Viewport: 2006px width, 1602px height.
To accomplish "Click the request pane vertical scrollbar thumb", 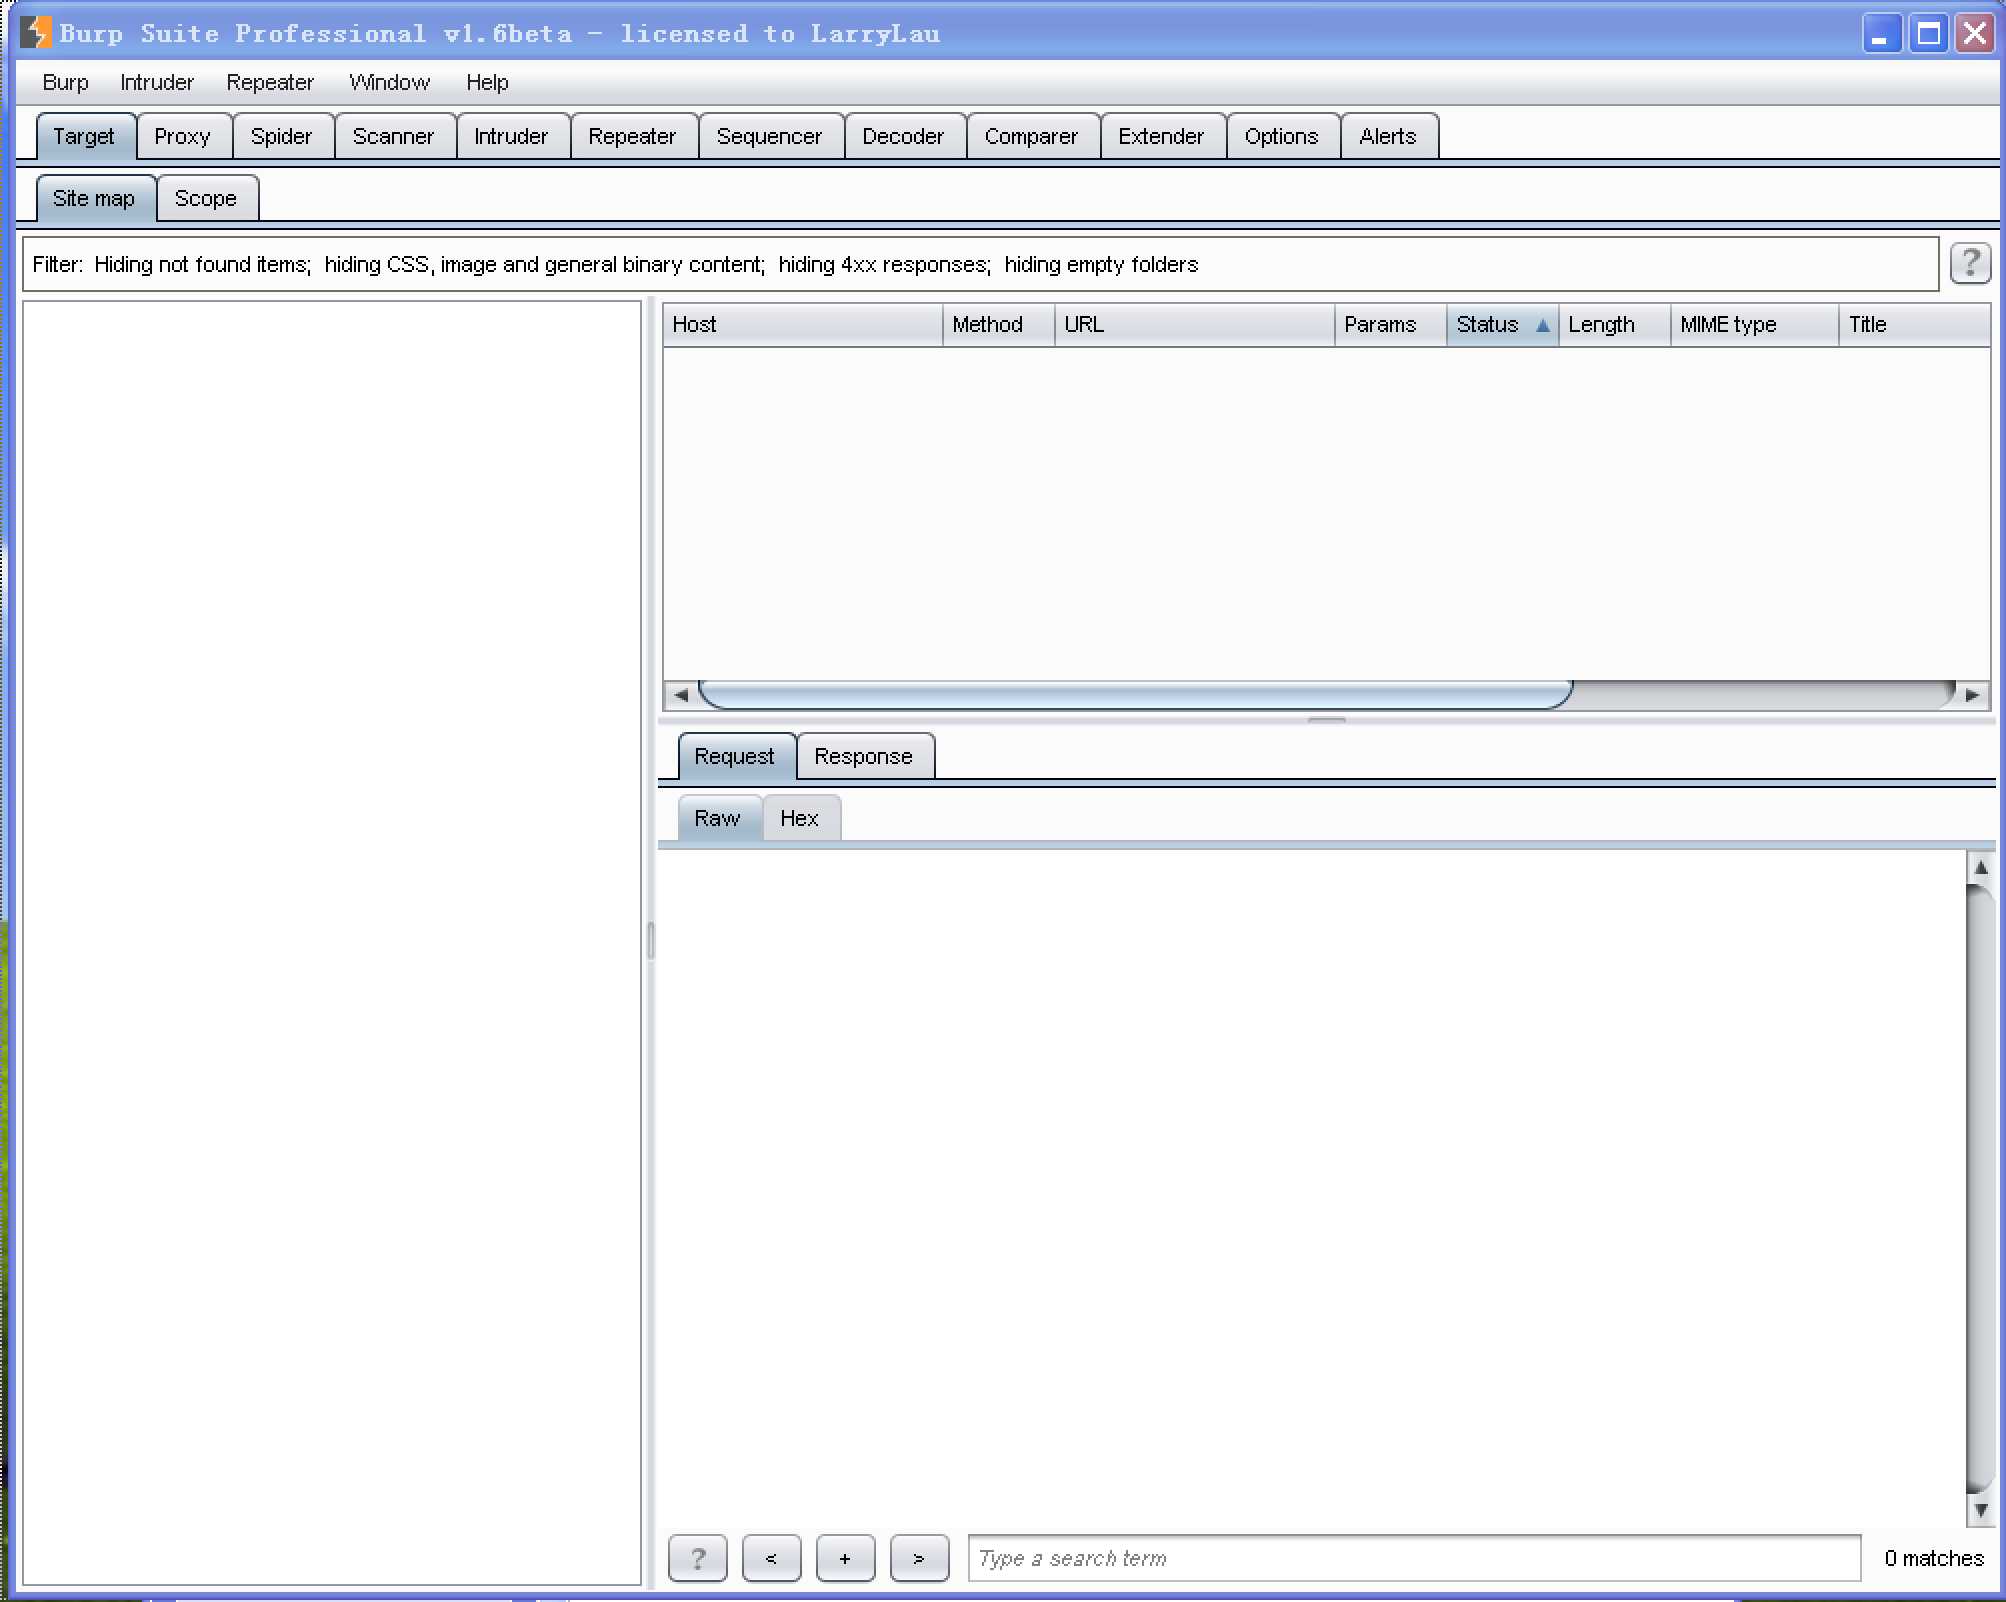I will pos(1980,1188).
